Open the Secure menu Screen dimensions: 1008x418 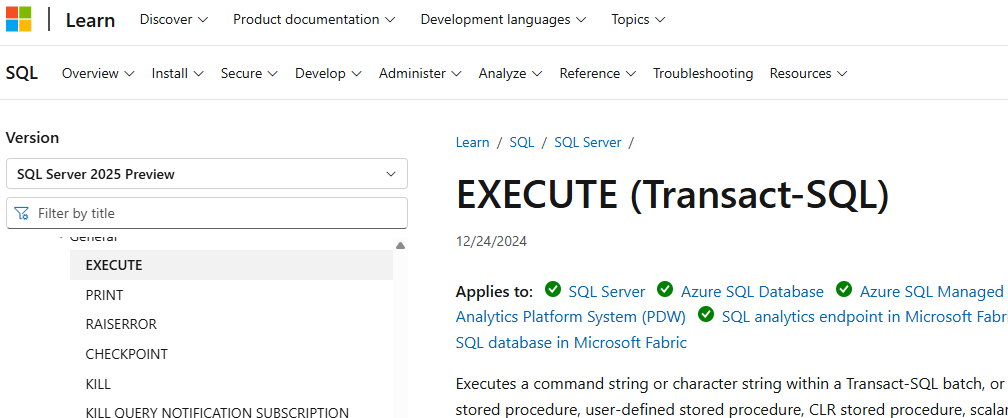coord(249,73)
